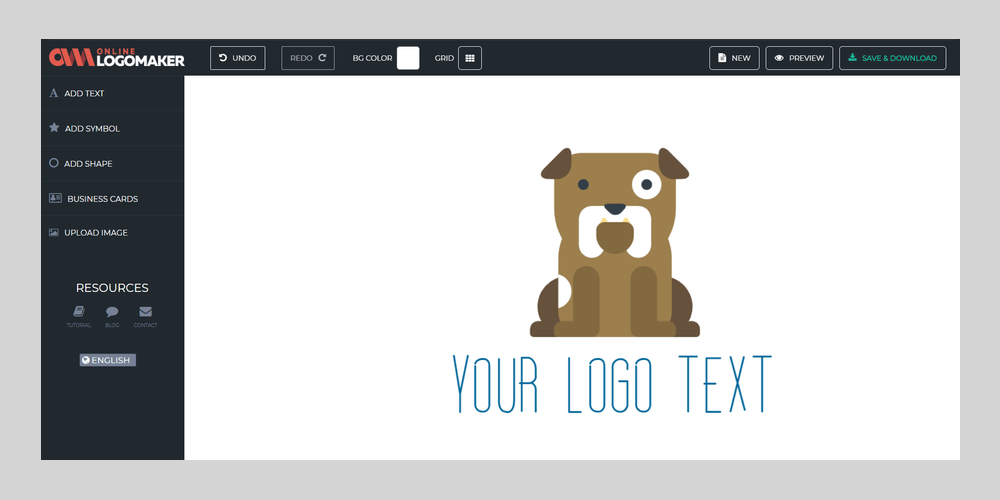The height and width of the screenshot is (500, 1000).
Task: Undo the last action
Action: pos(237,58)
